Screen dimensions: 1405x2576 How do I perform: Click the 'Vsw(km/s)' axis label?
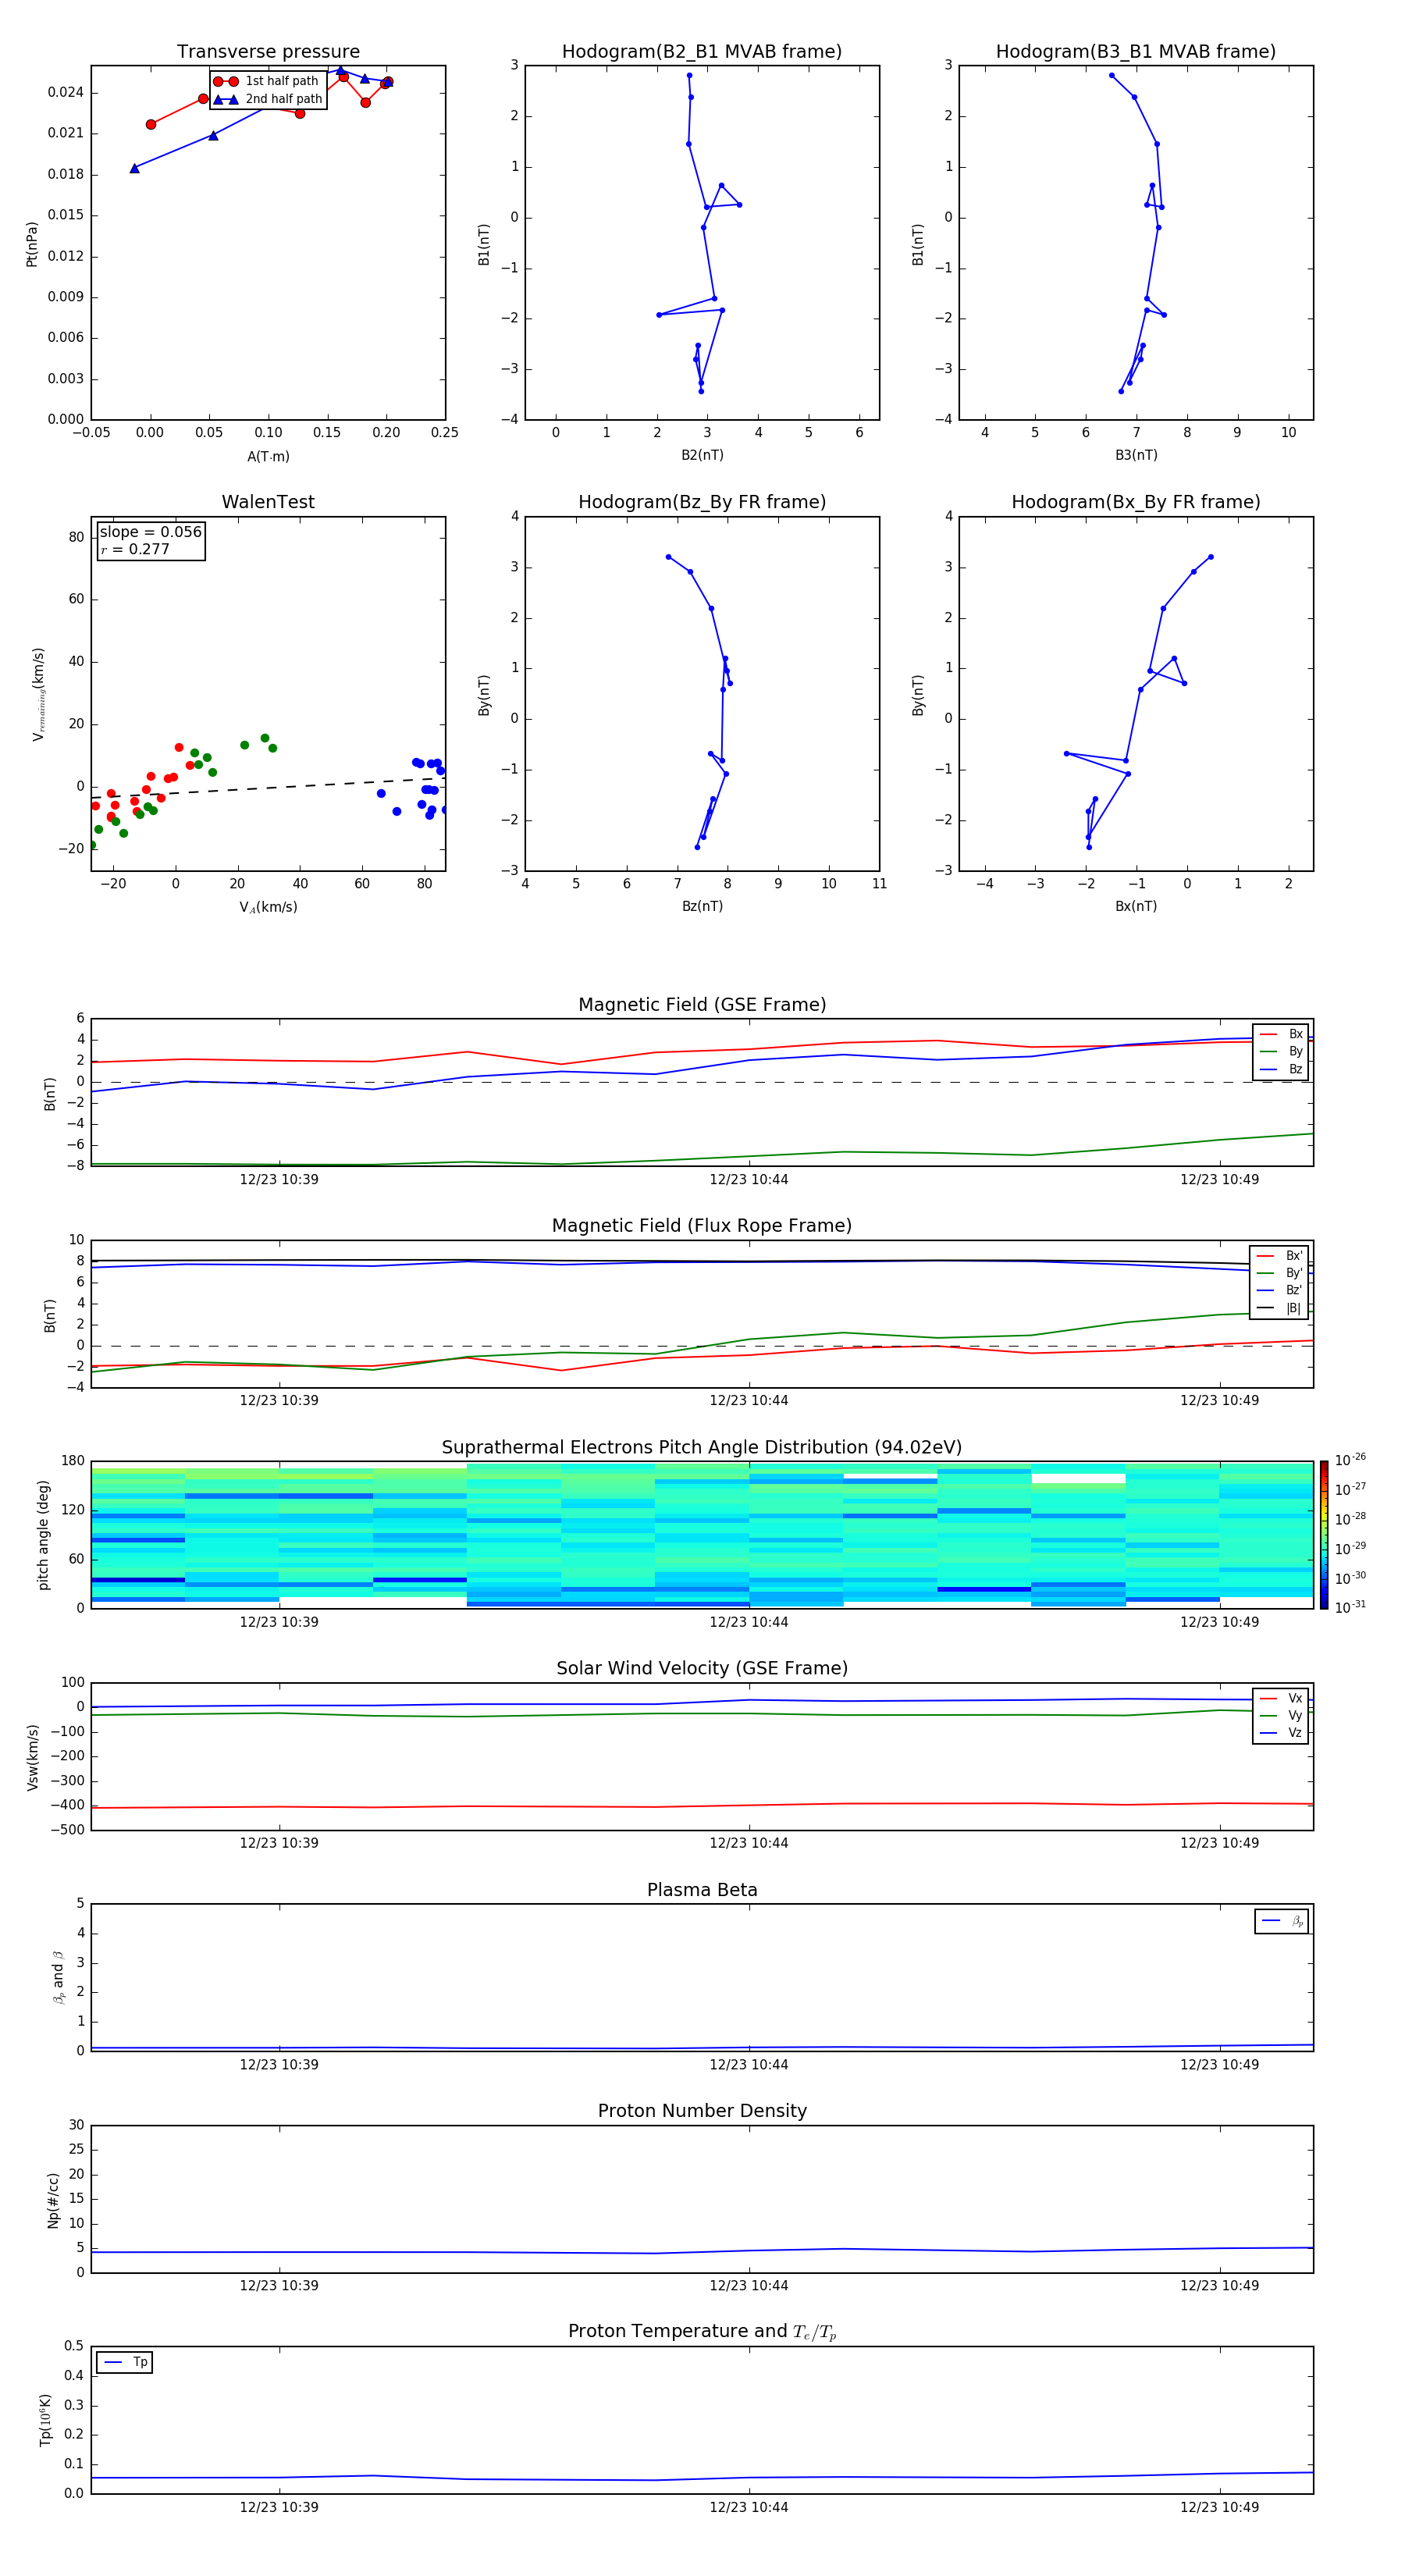33,1757
